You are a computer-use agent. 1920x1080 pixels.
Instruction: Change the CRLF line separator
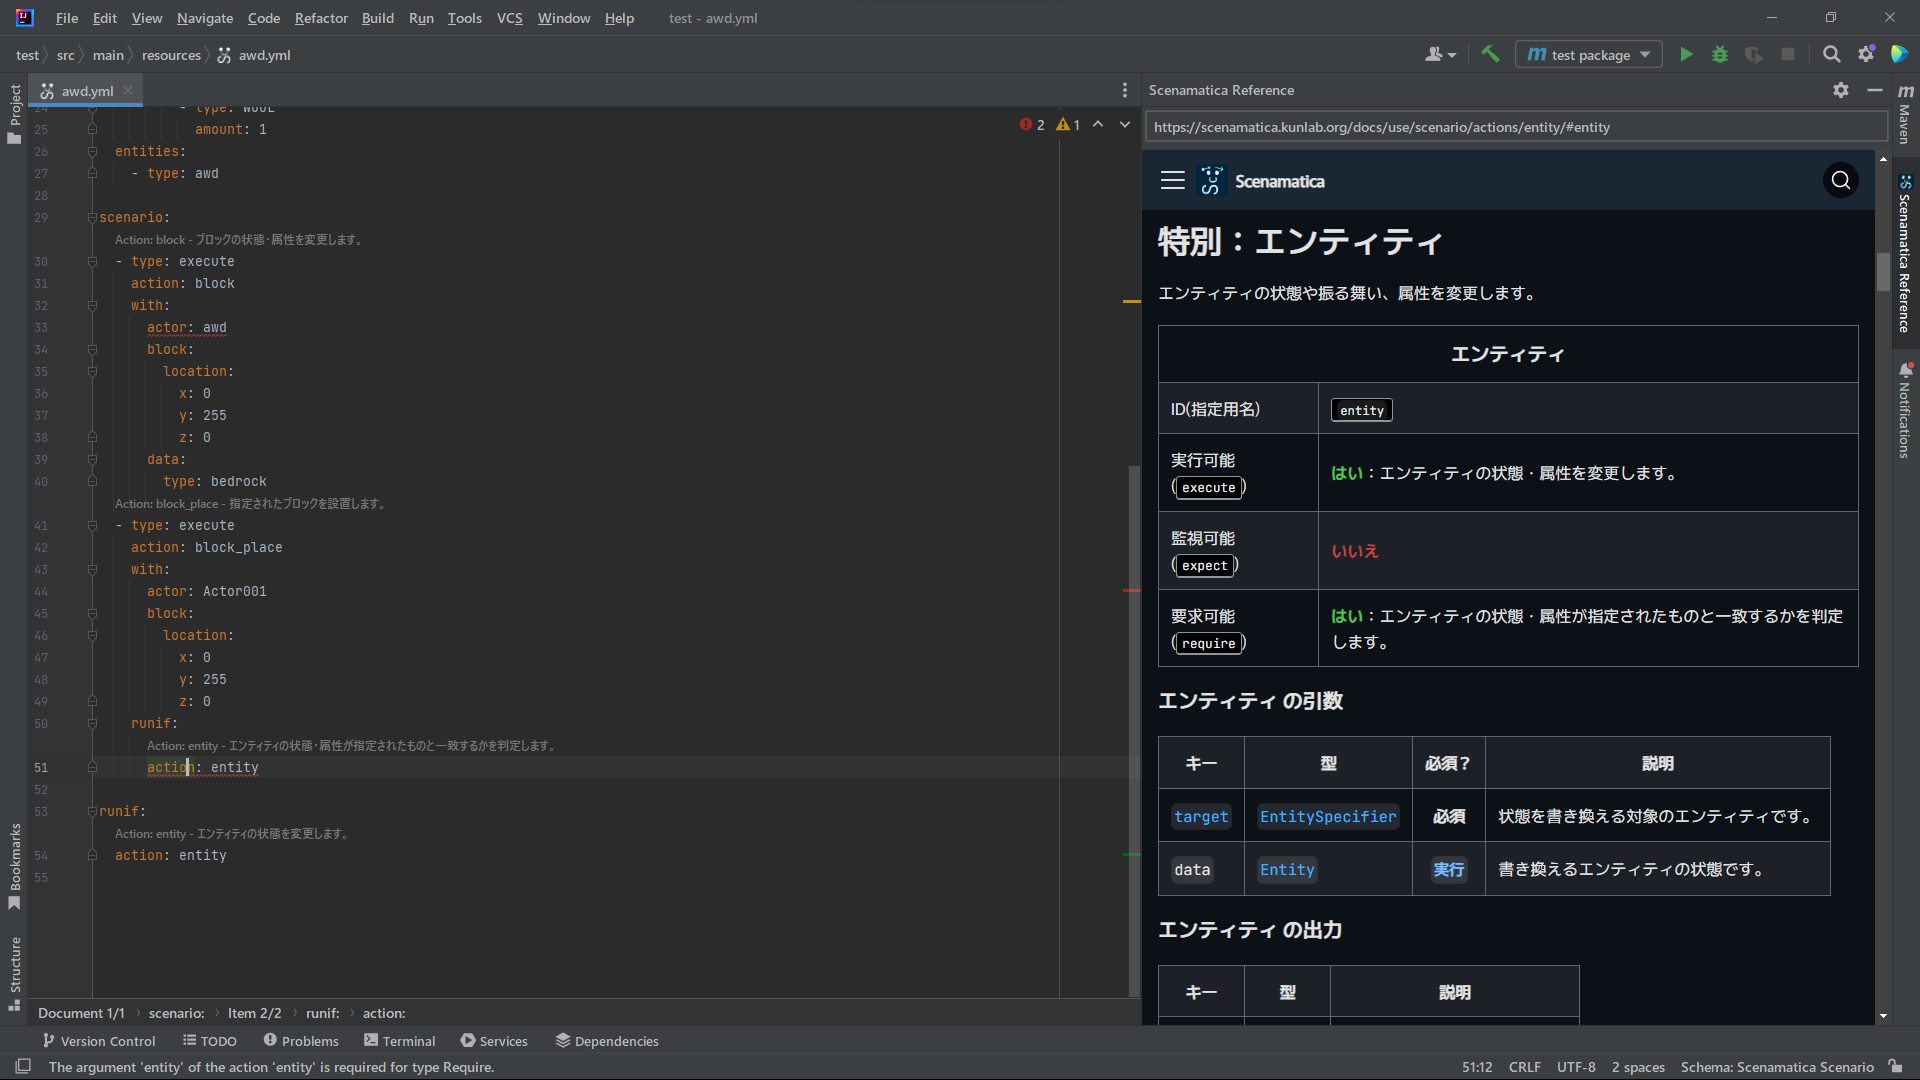coord(1525,1067)
